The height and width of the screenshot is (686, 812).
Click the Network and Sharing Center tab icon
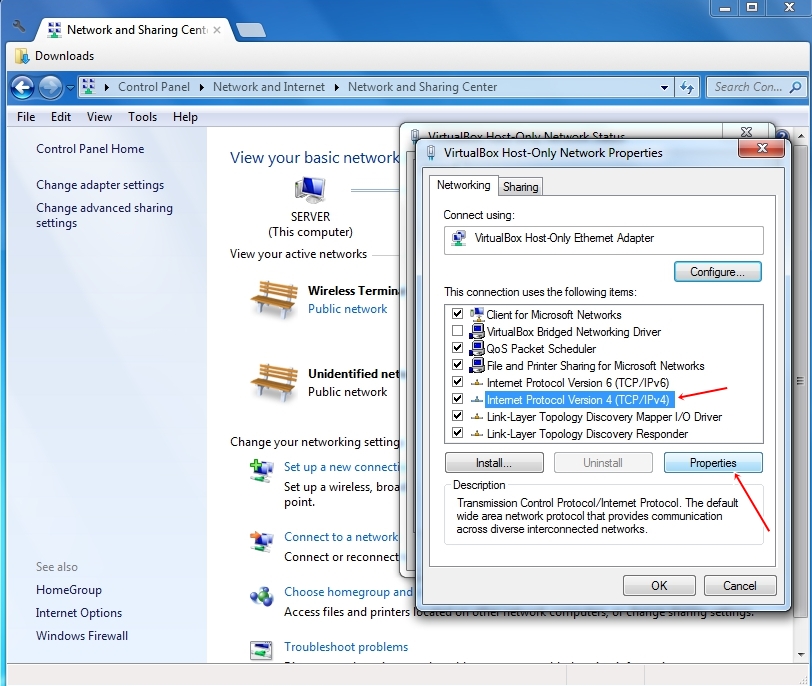click(54, 30)
